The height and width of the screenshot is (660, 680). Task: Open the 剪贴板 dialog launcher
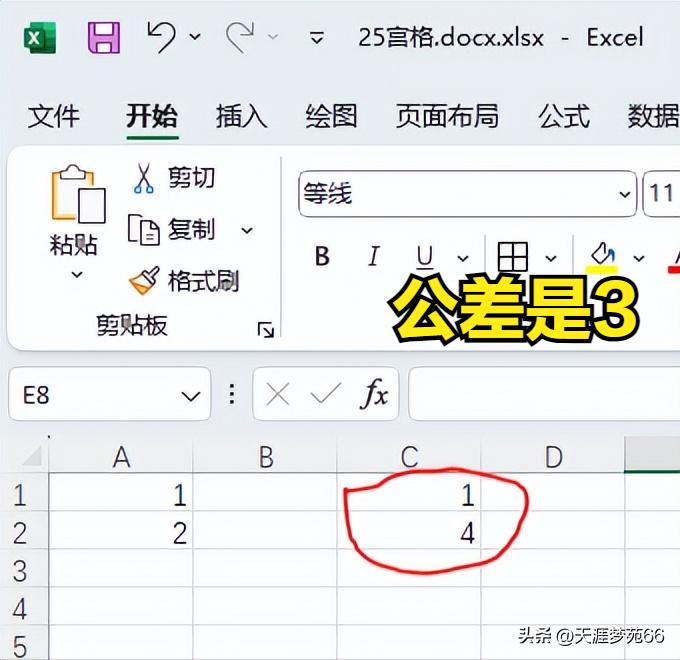pos(265,330)
